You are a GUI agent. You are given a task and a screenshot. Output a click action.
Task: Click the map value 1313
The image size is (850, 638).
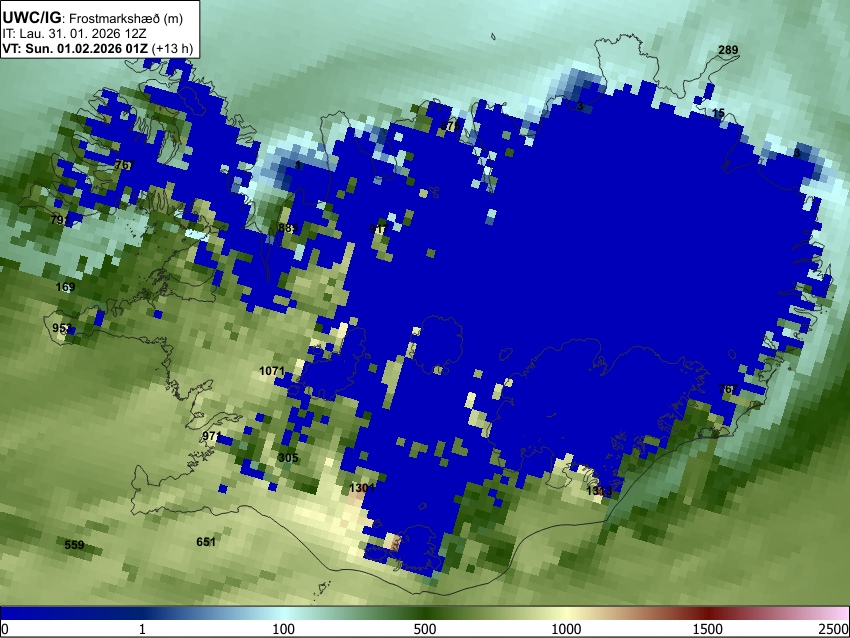(x=599, y=491)
